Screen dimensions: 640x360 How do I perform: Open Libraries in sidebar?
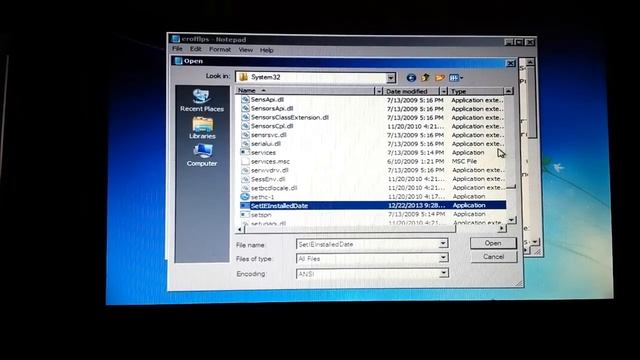click(x=202, y=128)
